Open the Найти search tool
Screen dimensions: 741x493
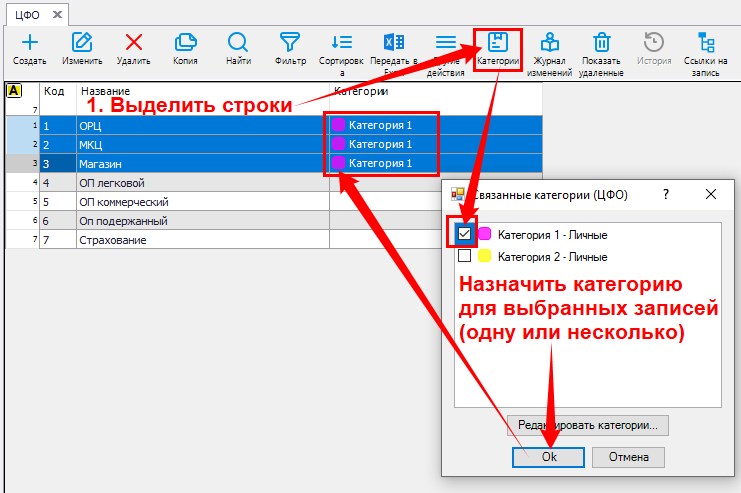pos(238,43)
